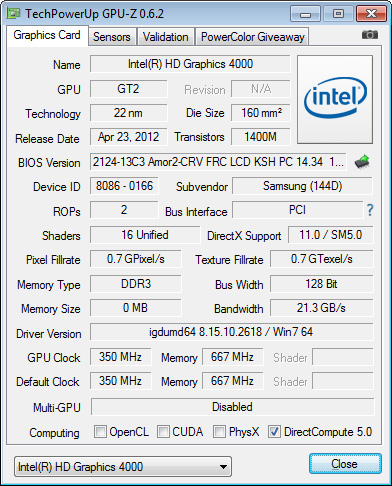Switch to the Sensors tab
392x486 pixels.
[x=112, y=37]
